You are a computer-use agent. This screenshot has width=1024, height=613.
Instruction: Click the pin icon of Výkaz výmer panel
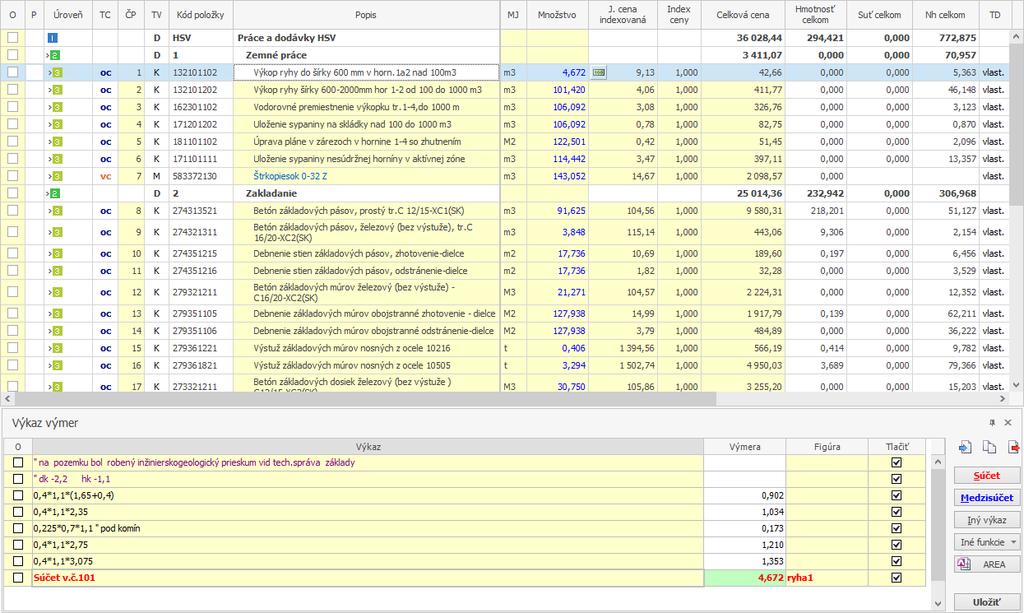coord(993,422)
